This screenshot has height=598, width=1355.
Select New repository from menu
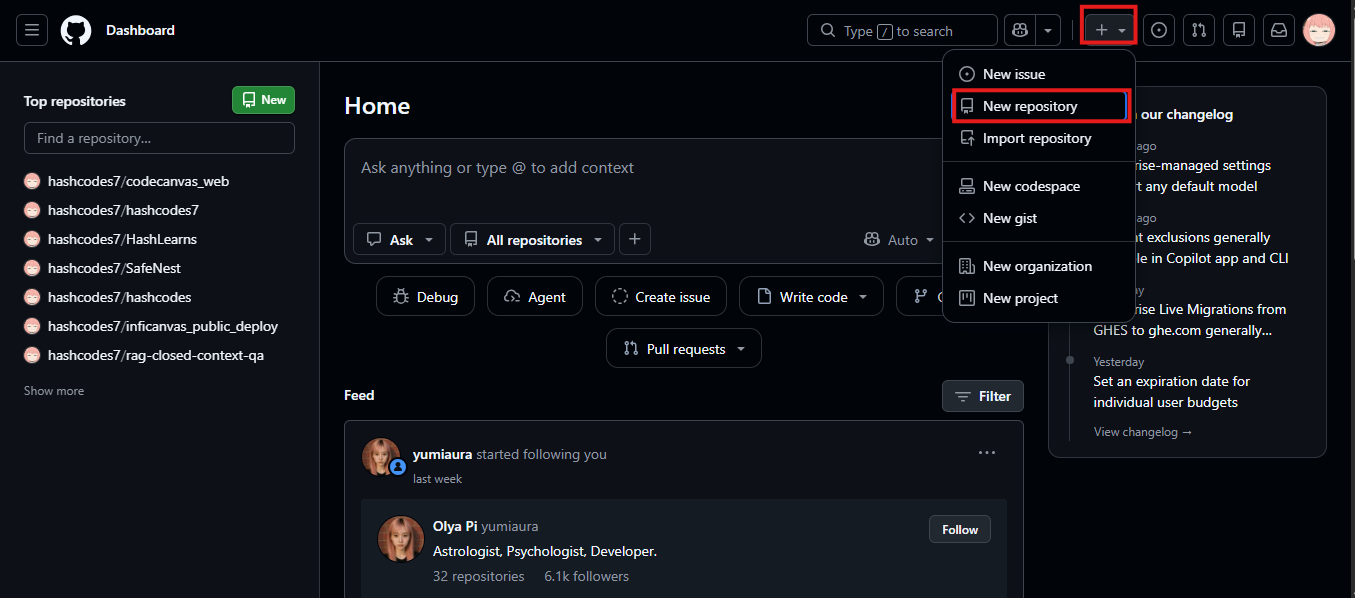pos(1039,106)
